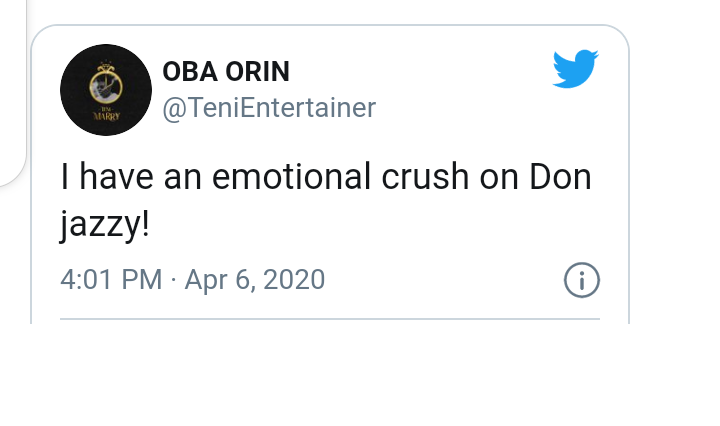Open OBA ORIN's round profile avatar
Image resolution: width=720 pixels, height=426 pixels.
[106, 90]
